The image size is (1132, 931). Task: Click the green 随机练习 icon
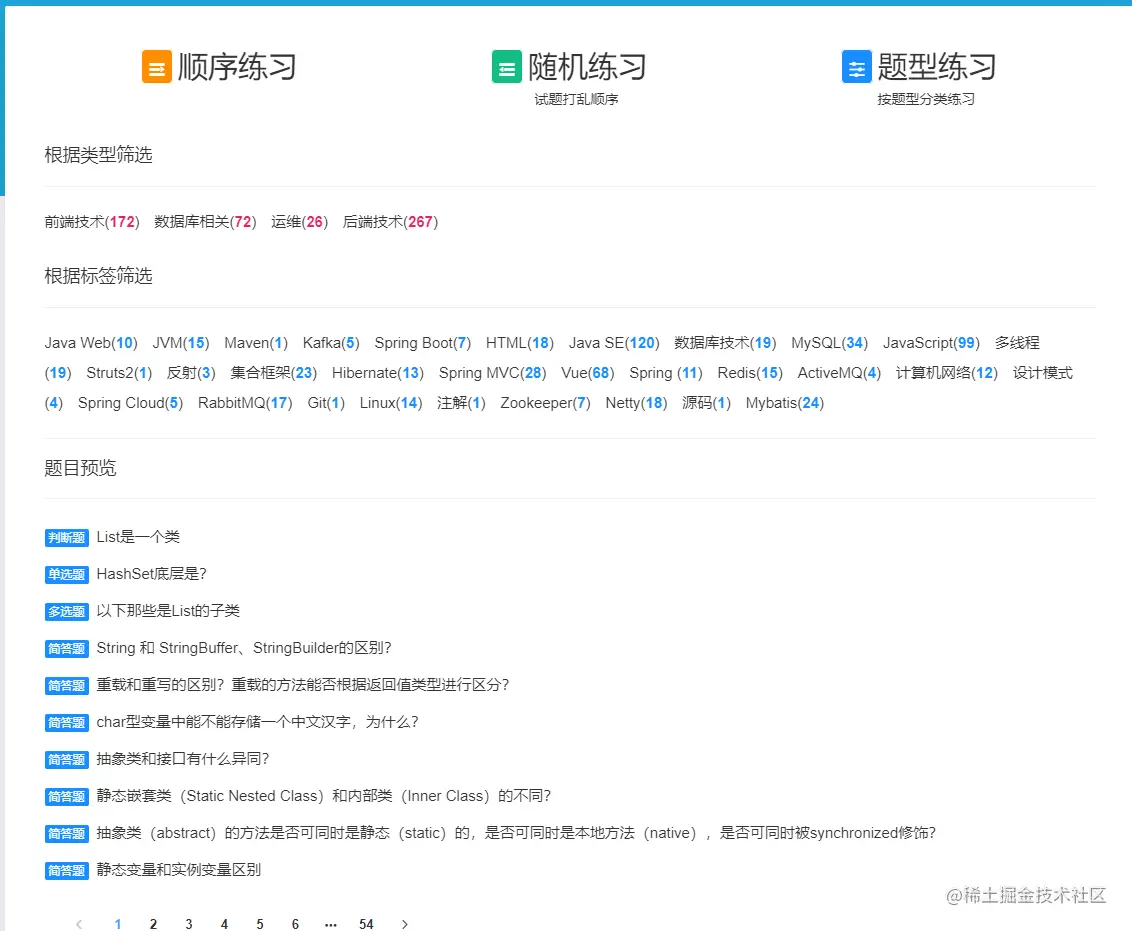coord(507,65)
